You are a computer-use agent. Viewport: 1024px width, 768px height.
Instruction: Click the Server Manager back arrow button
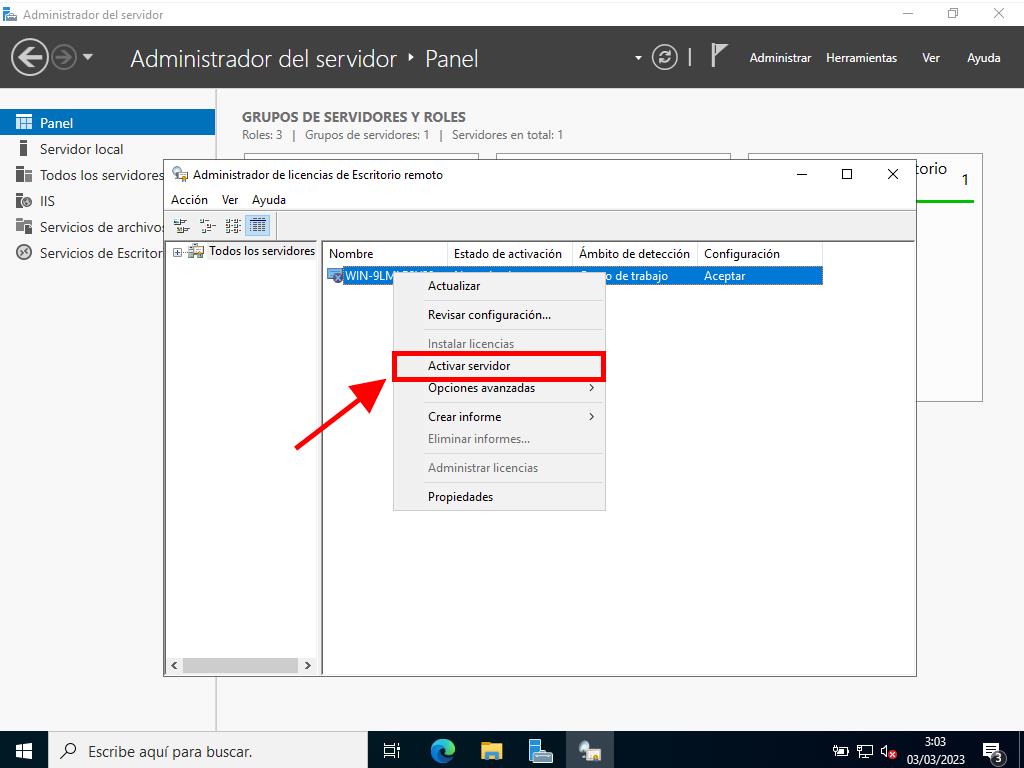point(29,57)
